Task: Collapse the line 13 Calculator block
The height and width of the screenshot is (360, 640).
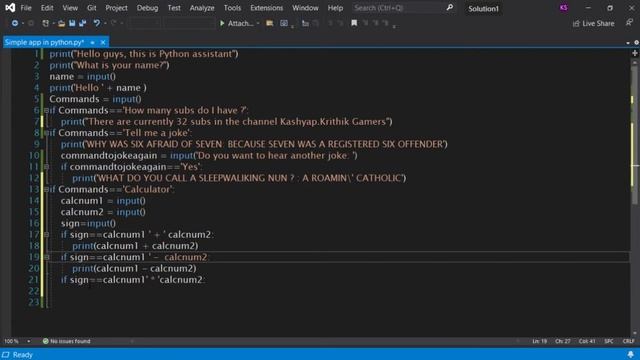Action: point(46,189)
